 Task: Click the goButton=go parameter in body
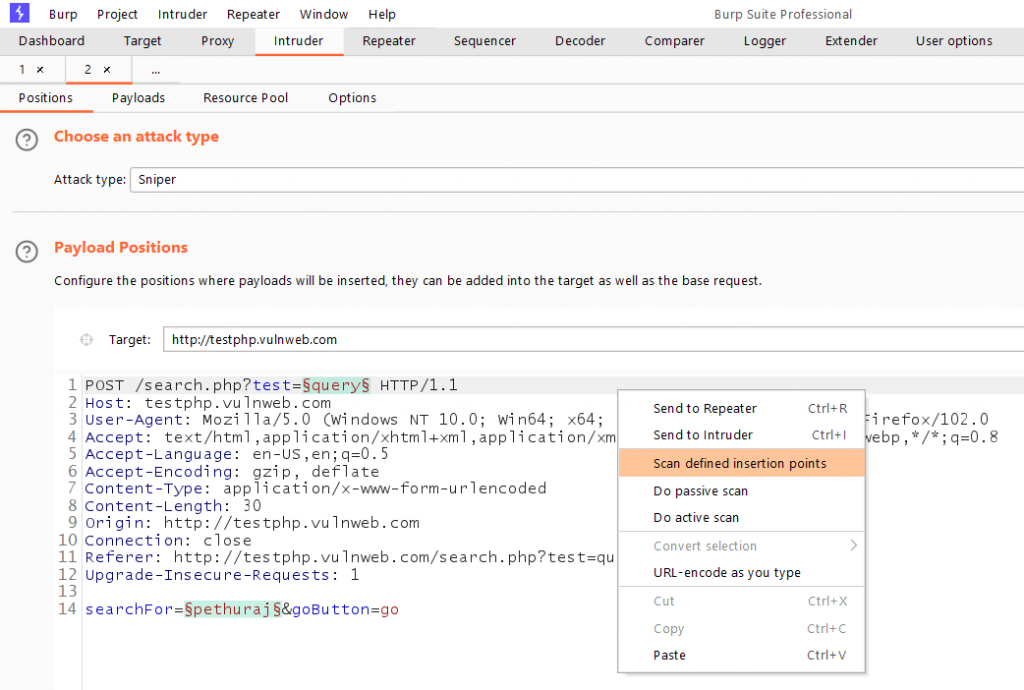[x=345, y=609]
